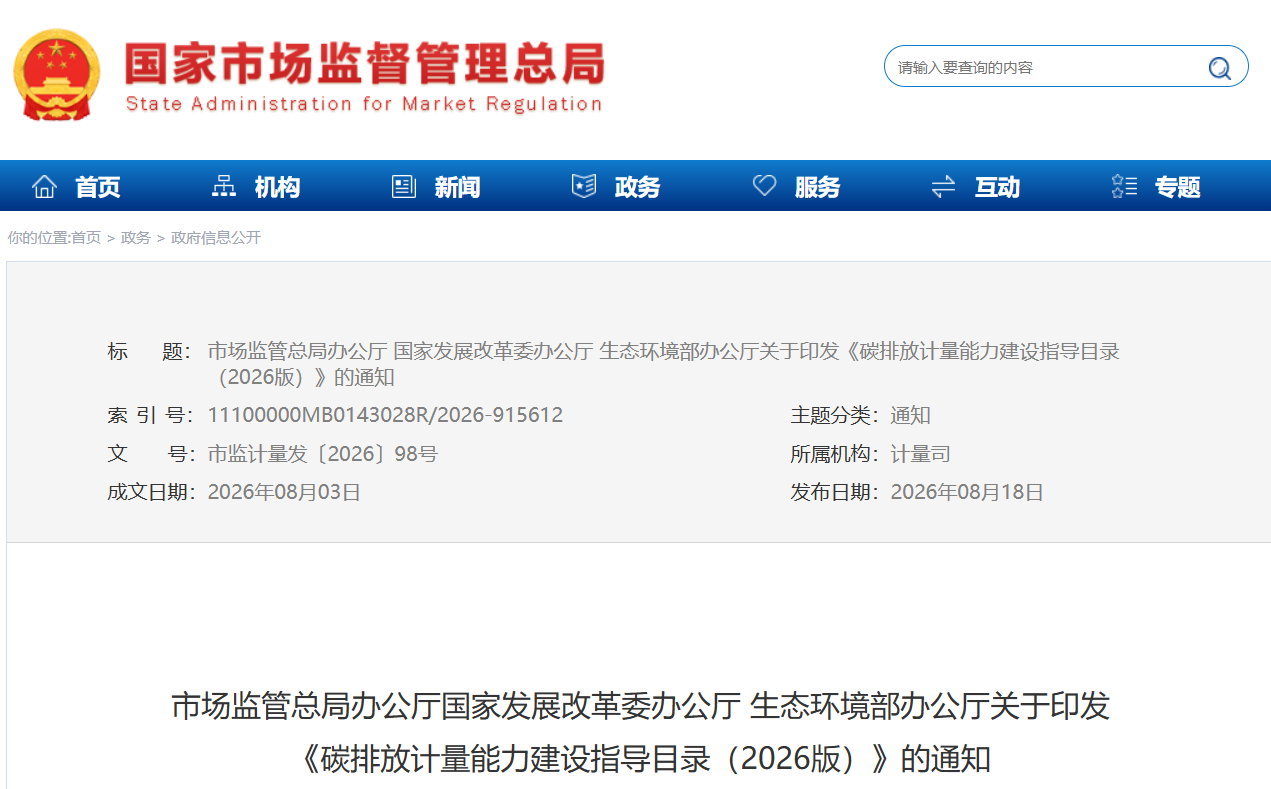Screen dimensions: 1271x789
Task: Click the national emblem logo
Action: click(57, 75)
